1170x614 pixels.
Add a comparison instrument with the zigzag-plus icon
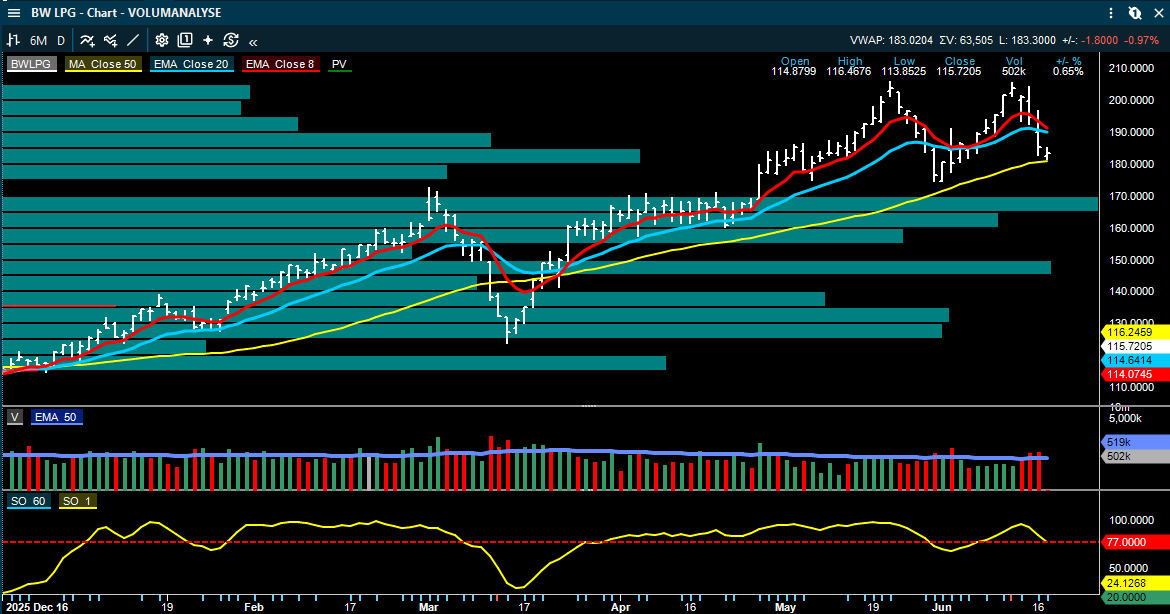point(110,40)
